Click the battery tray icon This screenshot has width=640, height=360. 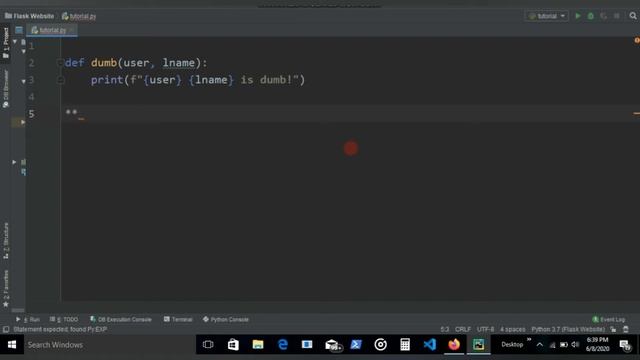tap(564, 345)
